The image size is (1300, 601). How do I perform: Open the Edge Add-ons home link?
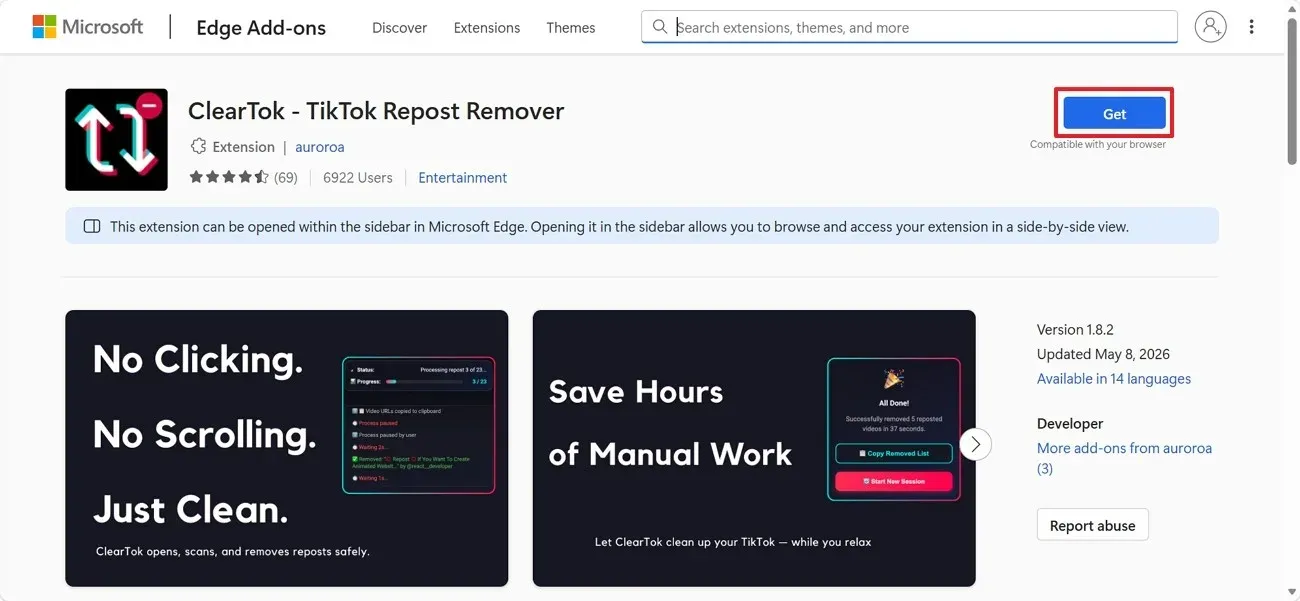(x=261, y=28)
